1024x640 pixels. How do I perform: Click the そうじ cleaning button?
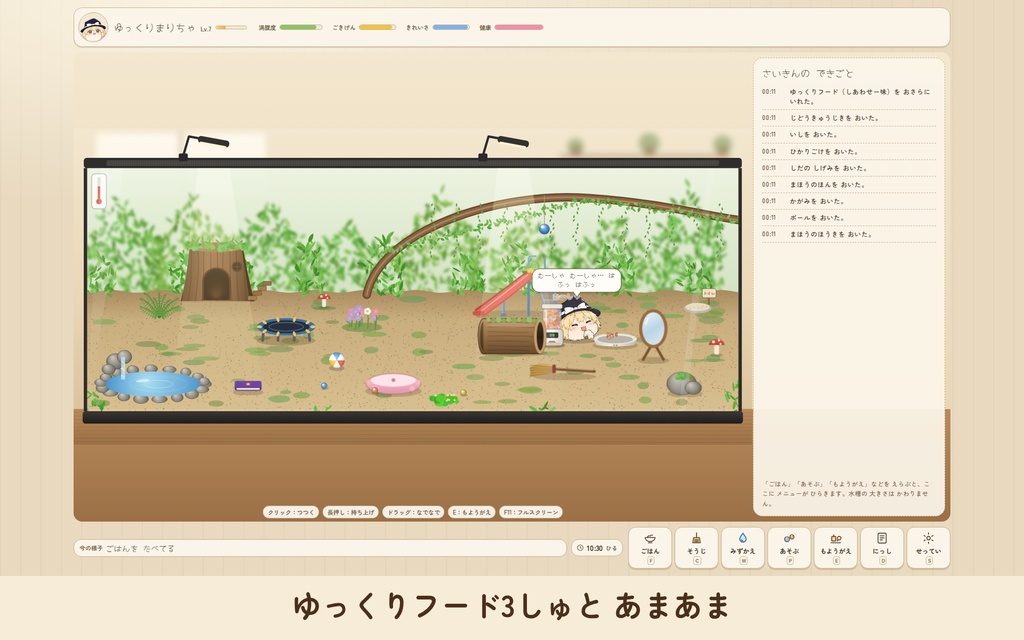(696, 547)
